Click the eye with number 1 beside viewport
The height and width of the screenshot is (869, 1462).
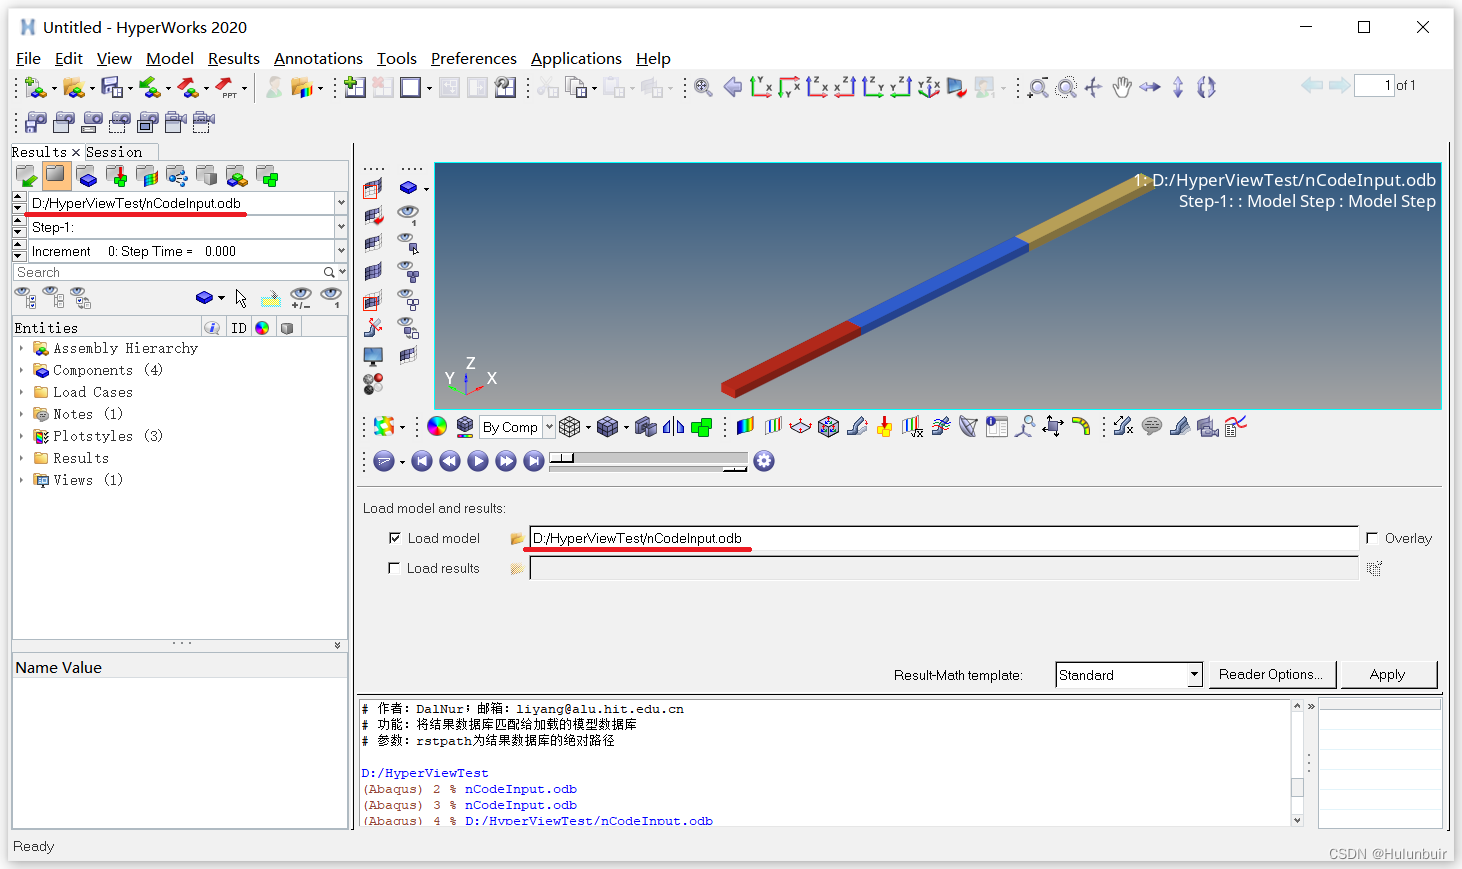click(x=408, y=214)
